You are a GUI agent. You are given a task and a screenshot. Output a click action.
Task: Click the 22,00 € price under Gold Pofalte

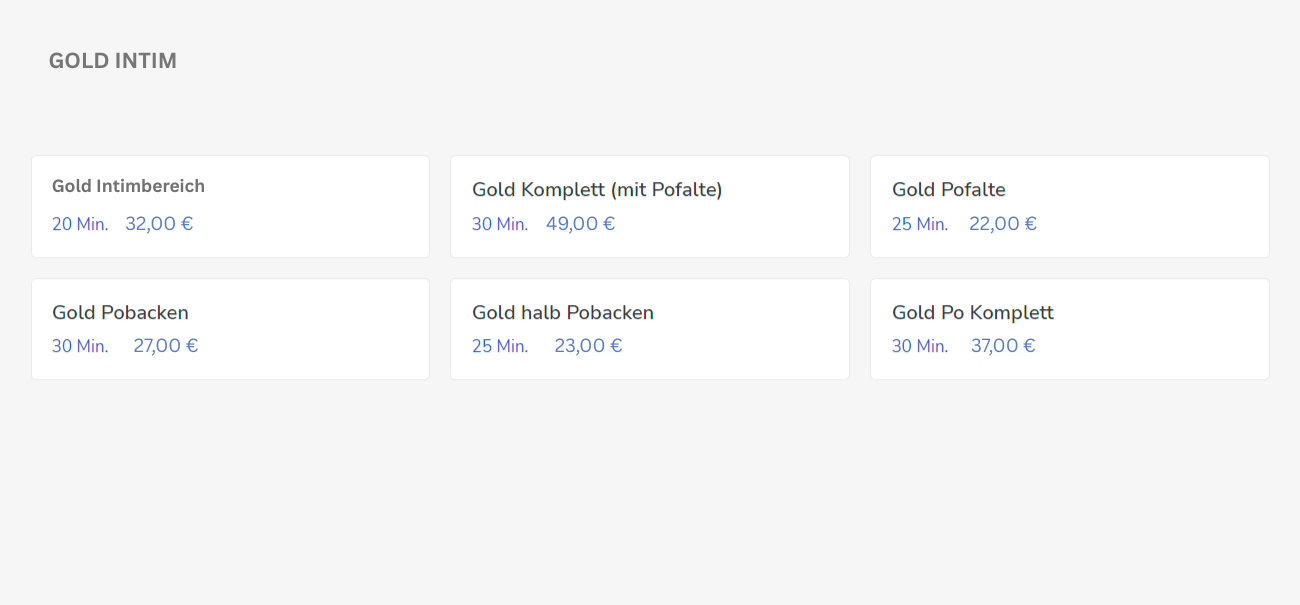coord(1003,224)
